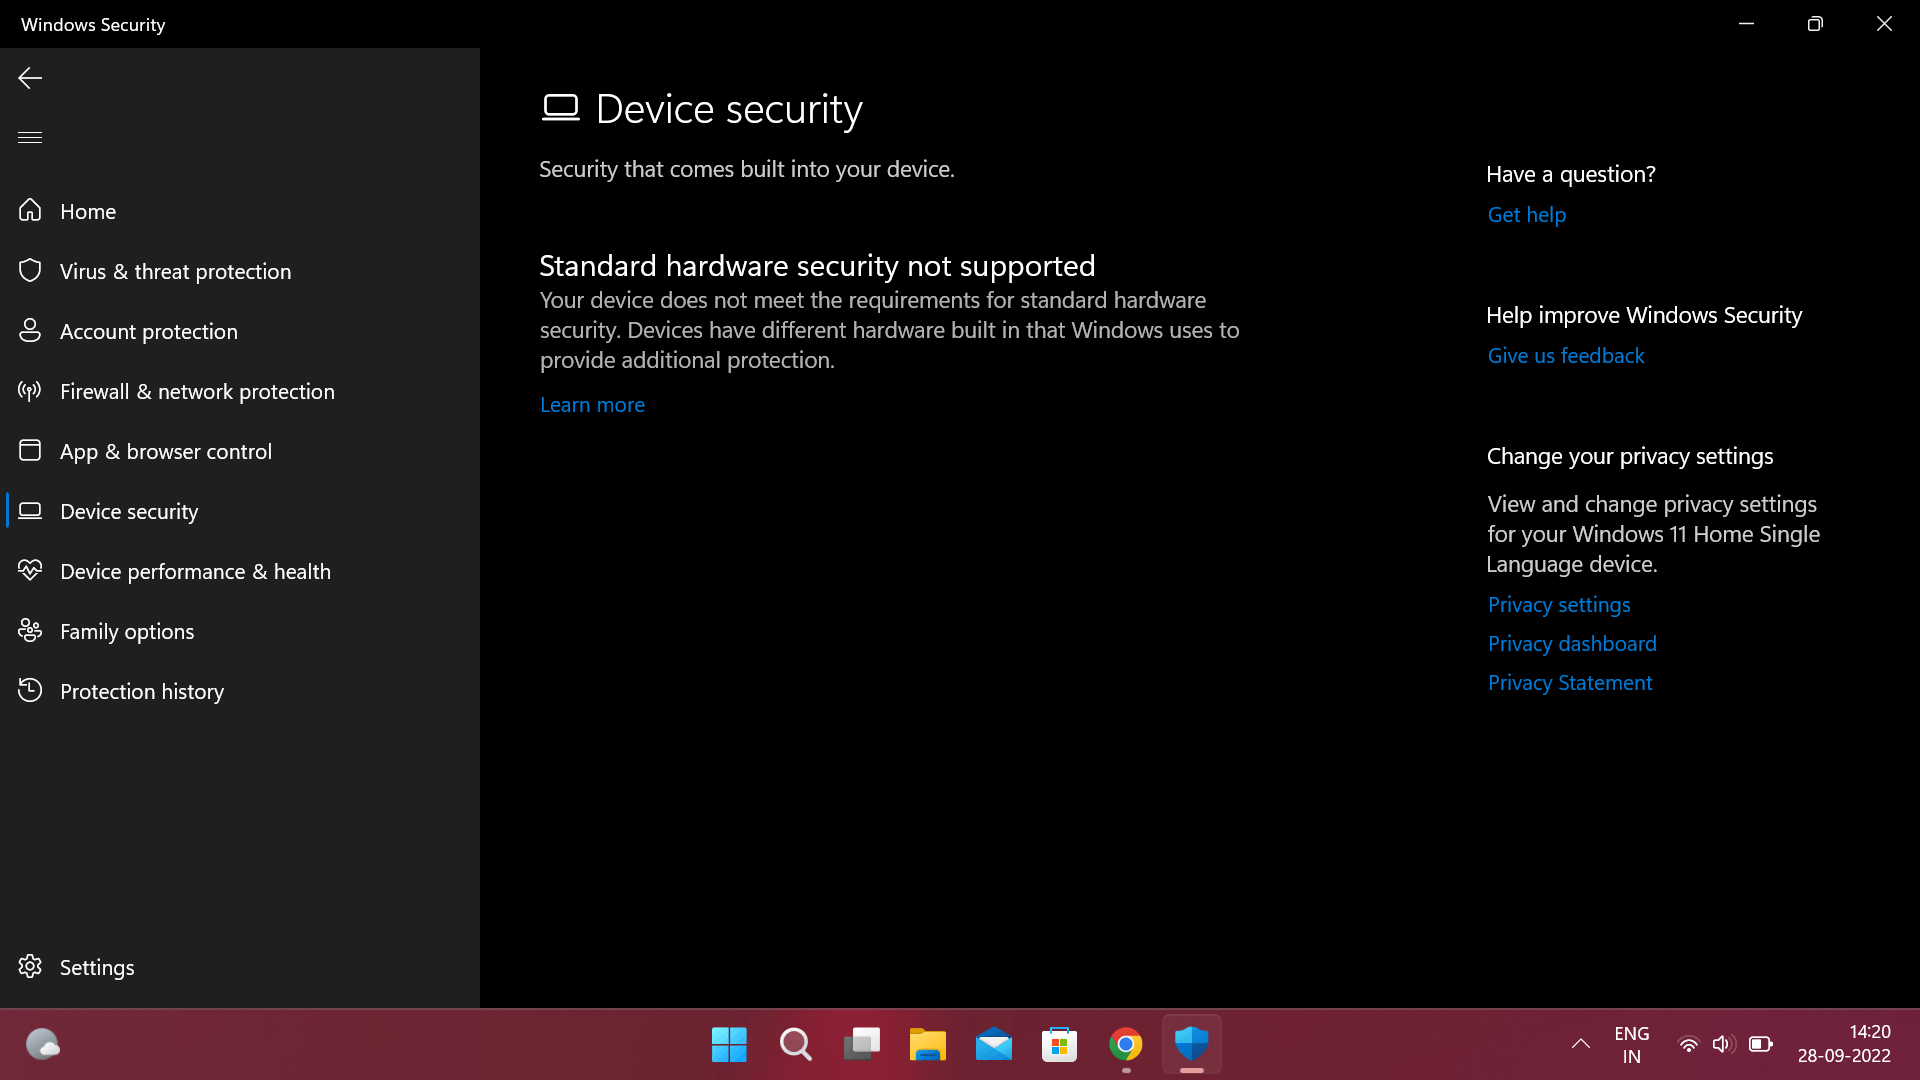The width and height of the screenshot is (1920, 1080).
Task: Select the Device security menu item
Action: 129,511
